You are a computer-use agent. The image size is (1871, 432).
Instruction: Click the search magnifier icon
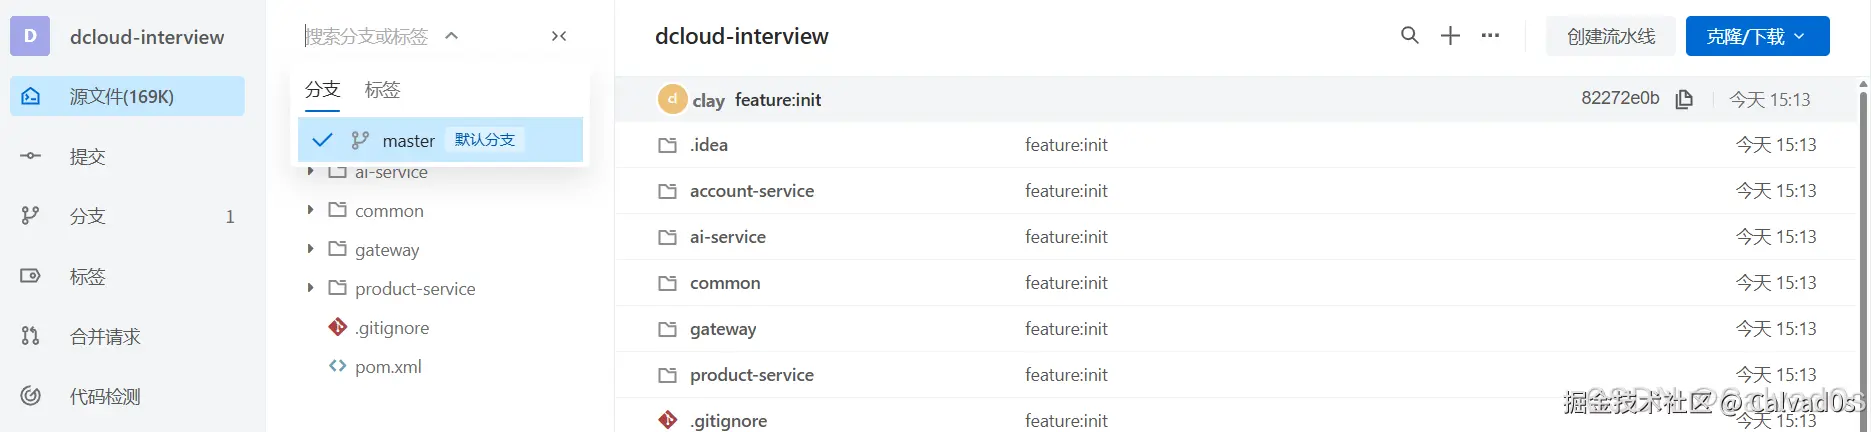1409,36
